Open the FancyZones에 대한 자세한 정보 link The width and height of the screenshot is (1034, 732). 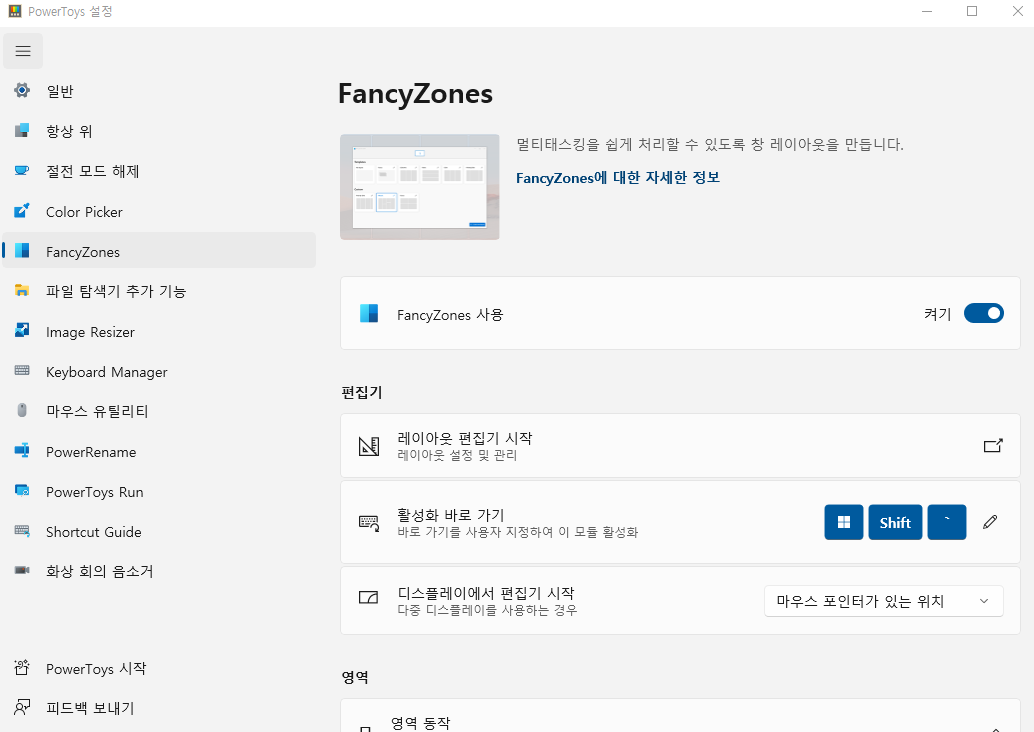tap(617, 177)
